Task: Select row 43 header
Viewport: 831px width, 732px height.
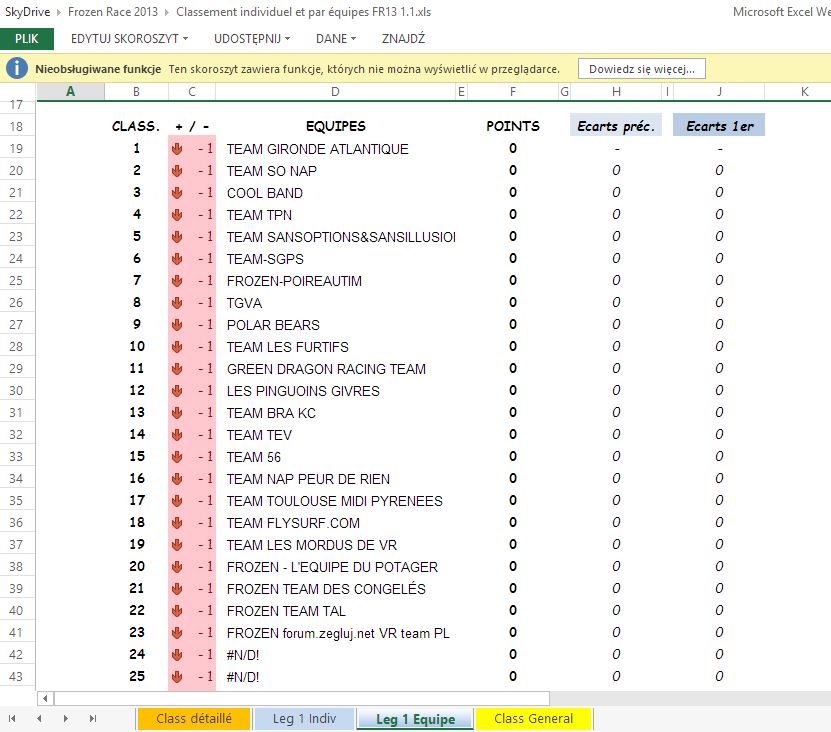Action: point(16,677)
